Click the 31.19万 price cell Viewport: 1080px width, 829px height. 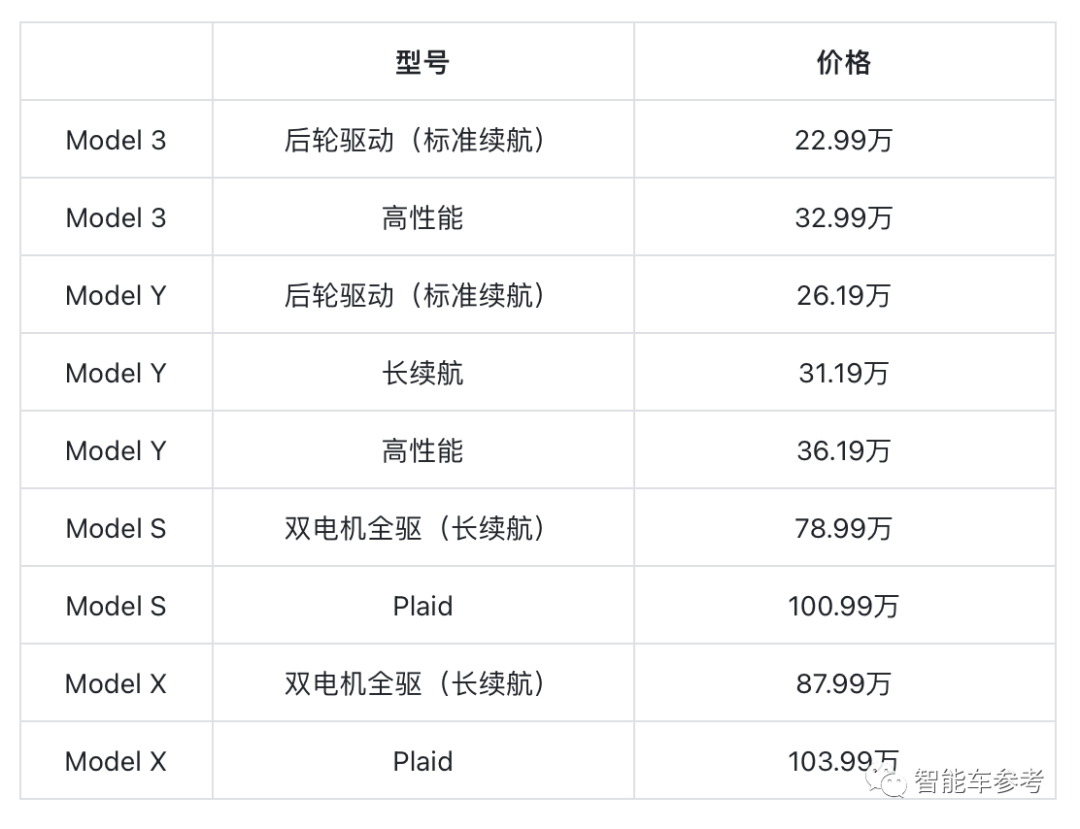coord(844,373)
